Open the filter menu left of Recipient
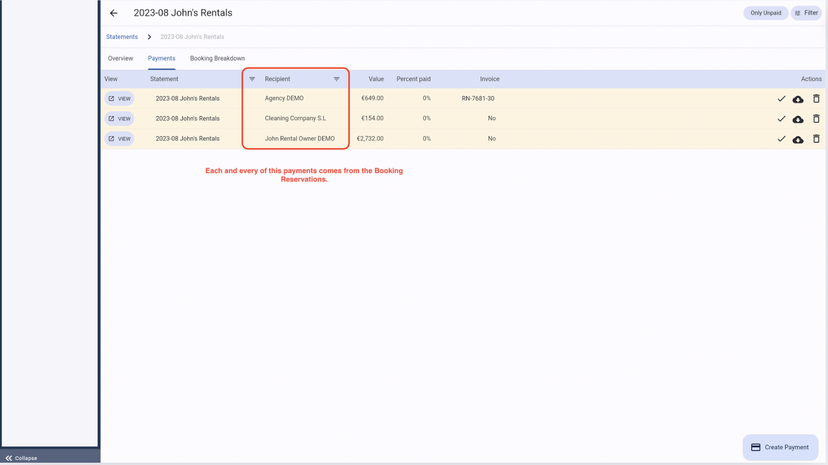This screenshot has height=465, width=828. click(x=252, y=79)
